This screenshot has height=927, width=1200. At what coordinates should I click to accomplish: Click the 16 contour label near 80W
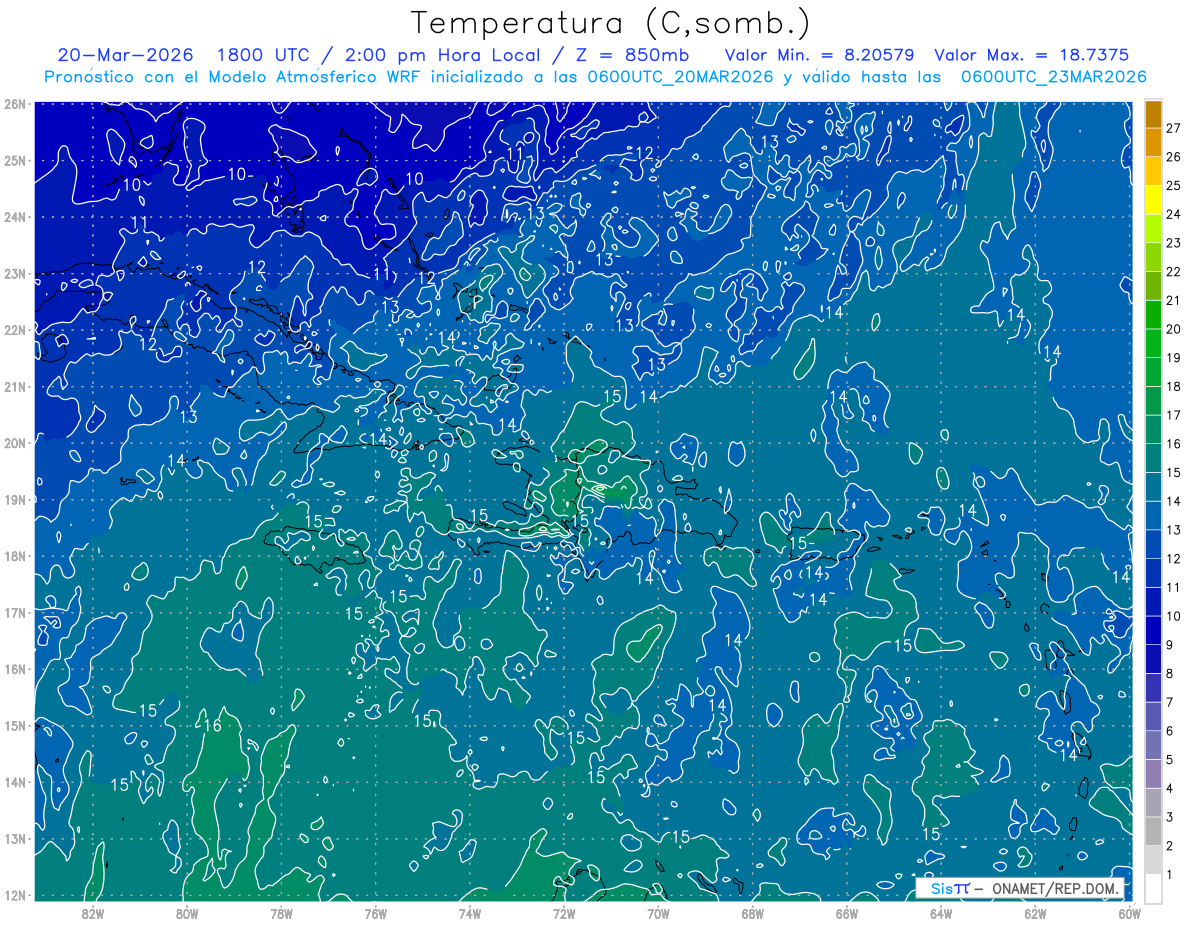click(212, 726)
